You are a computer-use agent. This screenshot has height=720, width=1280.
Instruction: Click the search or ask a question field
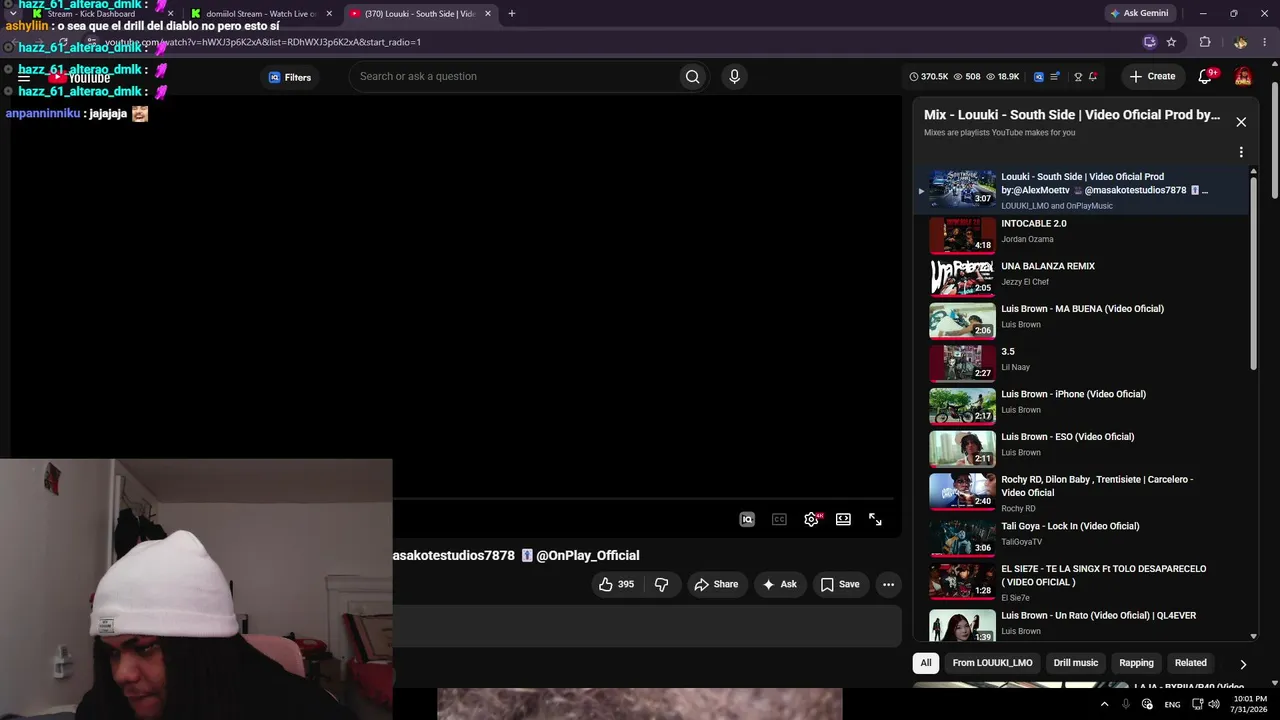pyautogui.click(x=515, y=77)
